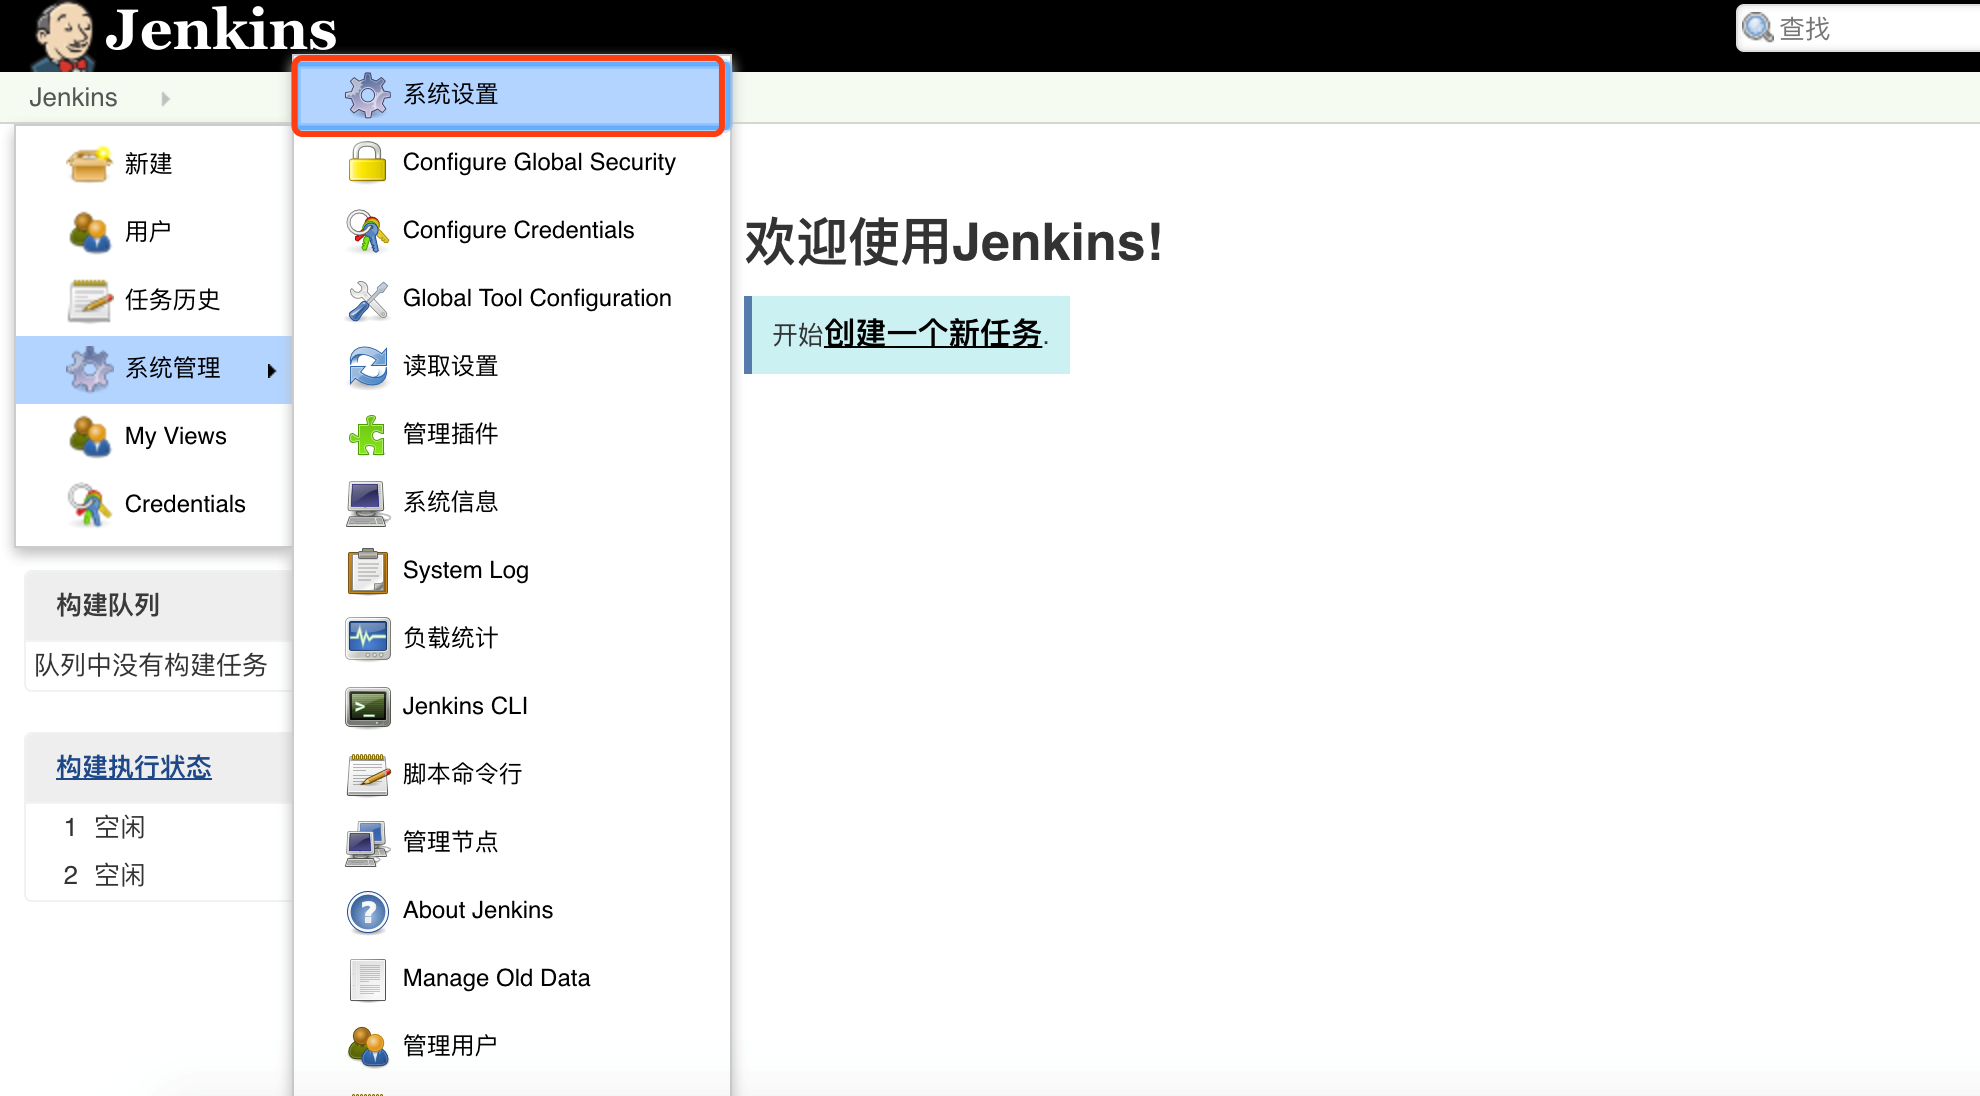Click the puzzle piece icon for 管理插件
Image resolution: width=1980 pixels, height=1096 pixels.
click(x=367, y=435)
